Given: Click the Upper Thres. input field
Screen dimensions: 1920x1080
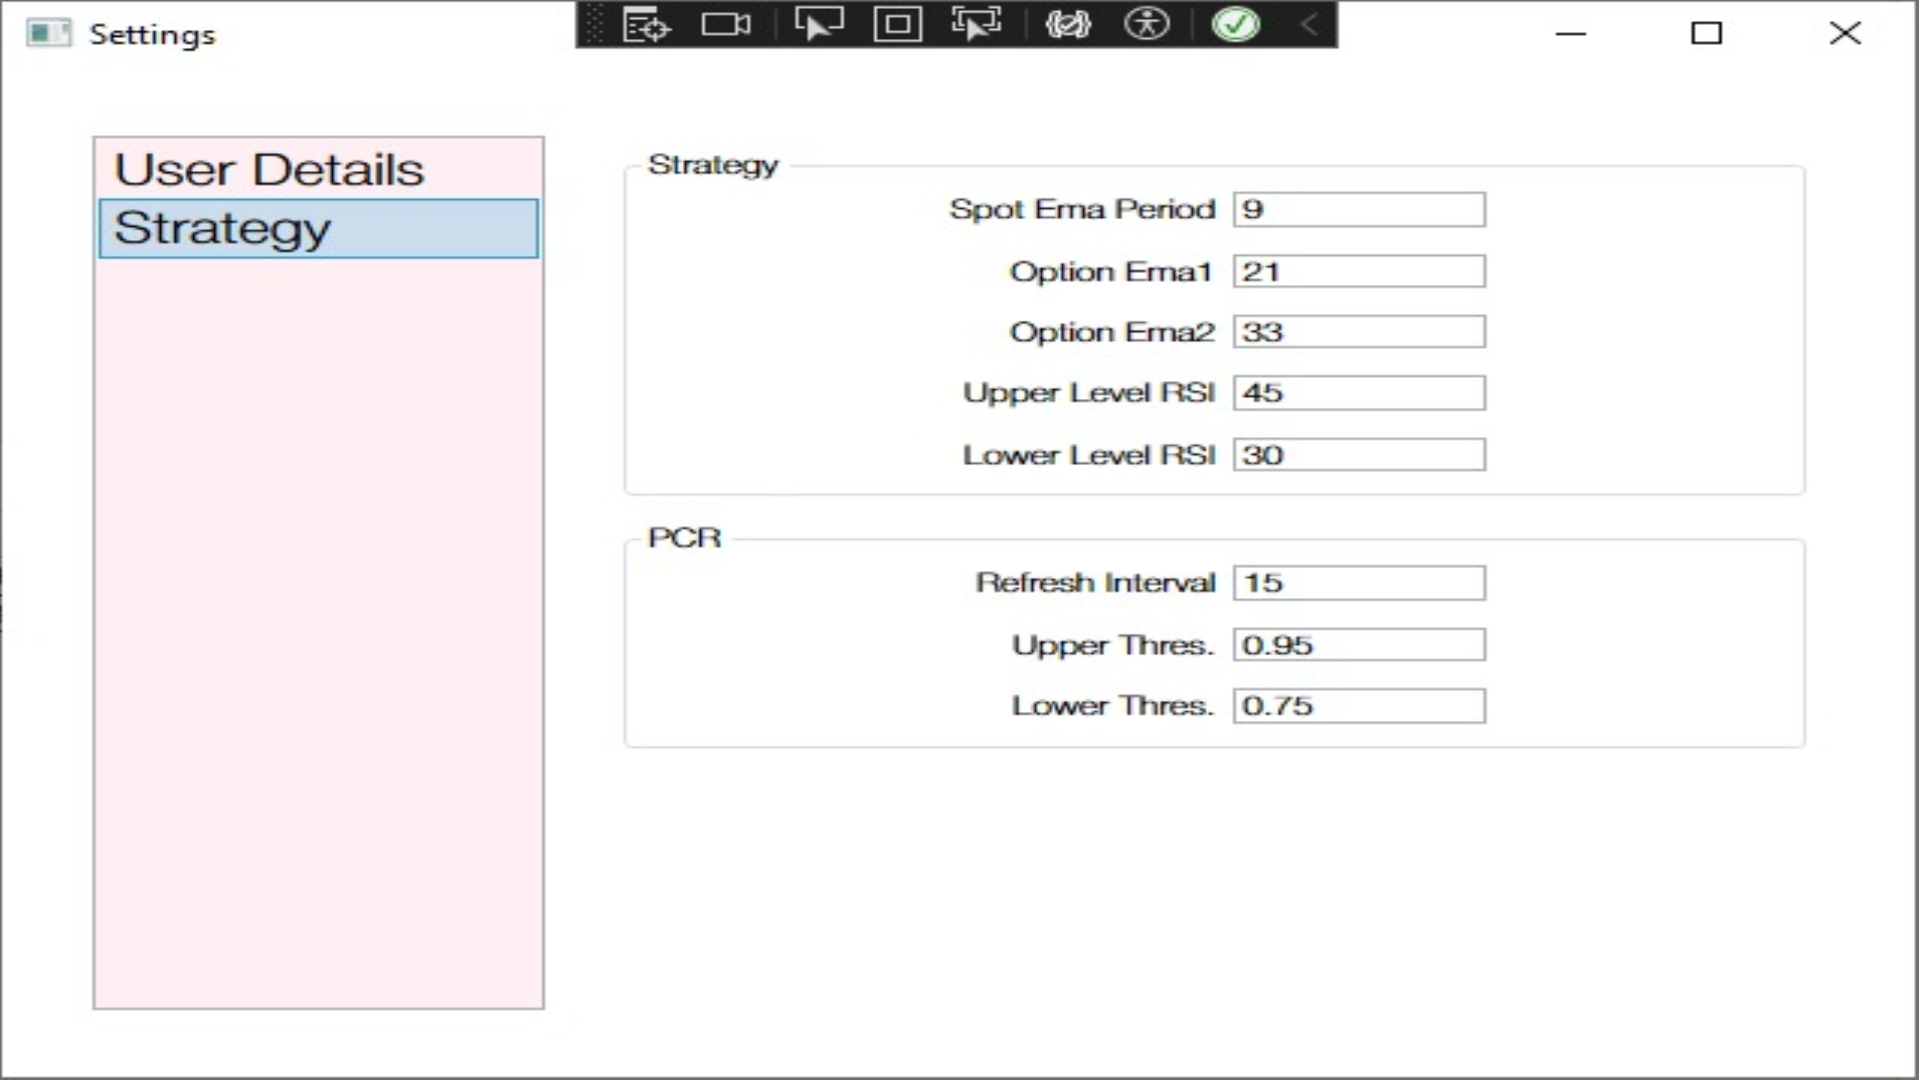Looking at the screenshot, I should click(1359, 645).
